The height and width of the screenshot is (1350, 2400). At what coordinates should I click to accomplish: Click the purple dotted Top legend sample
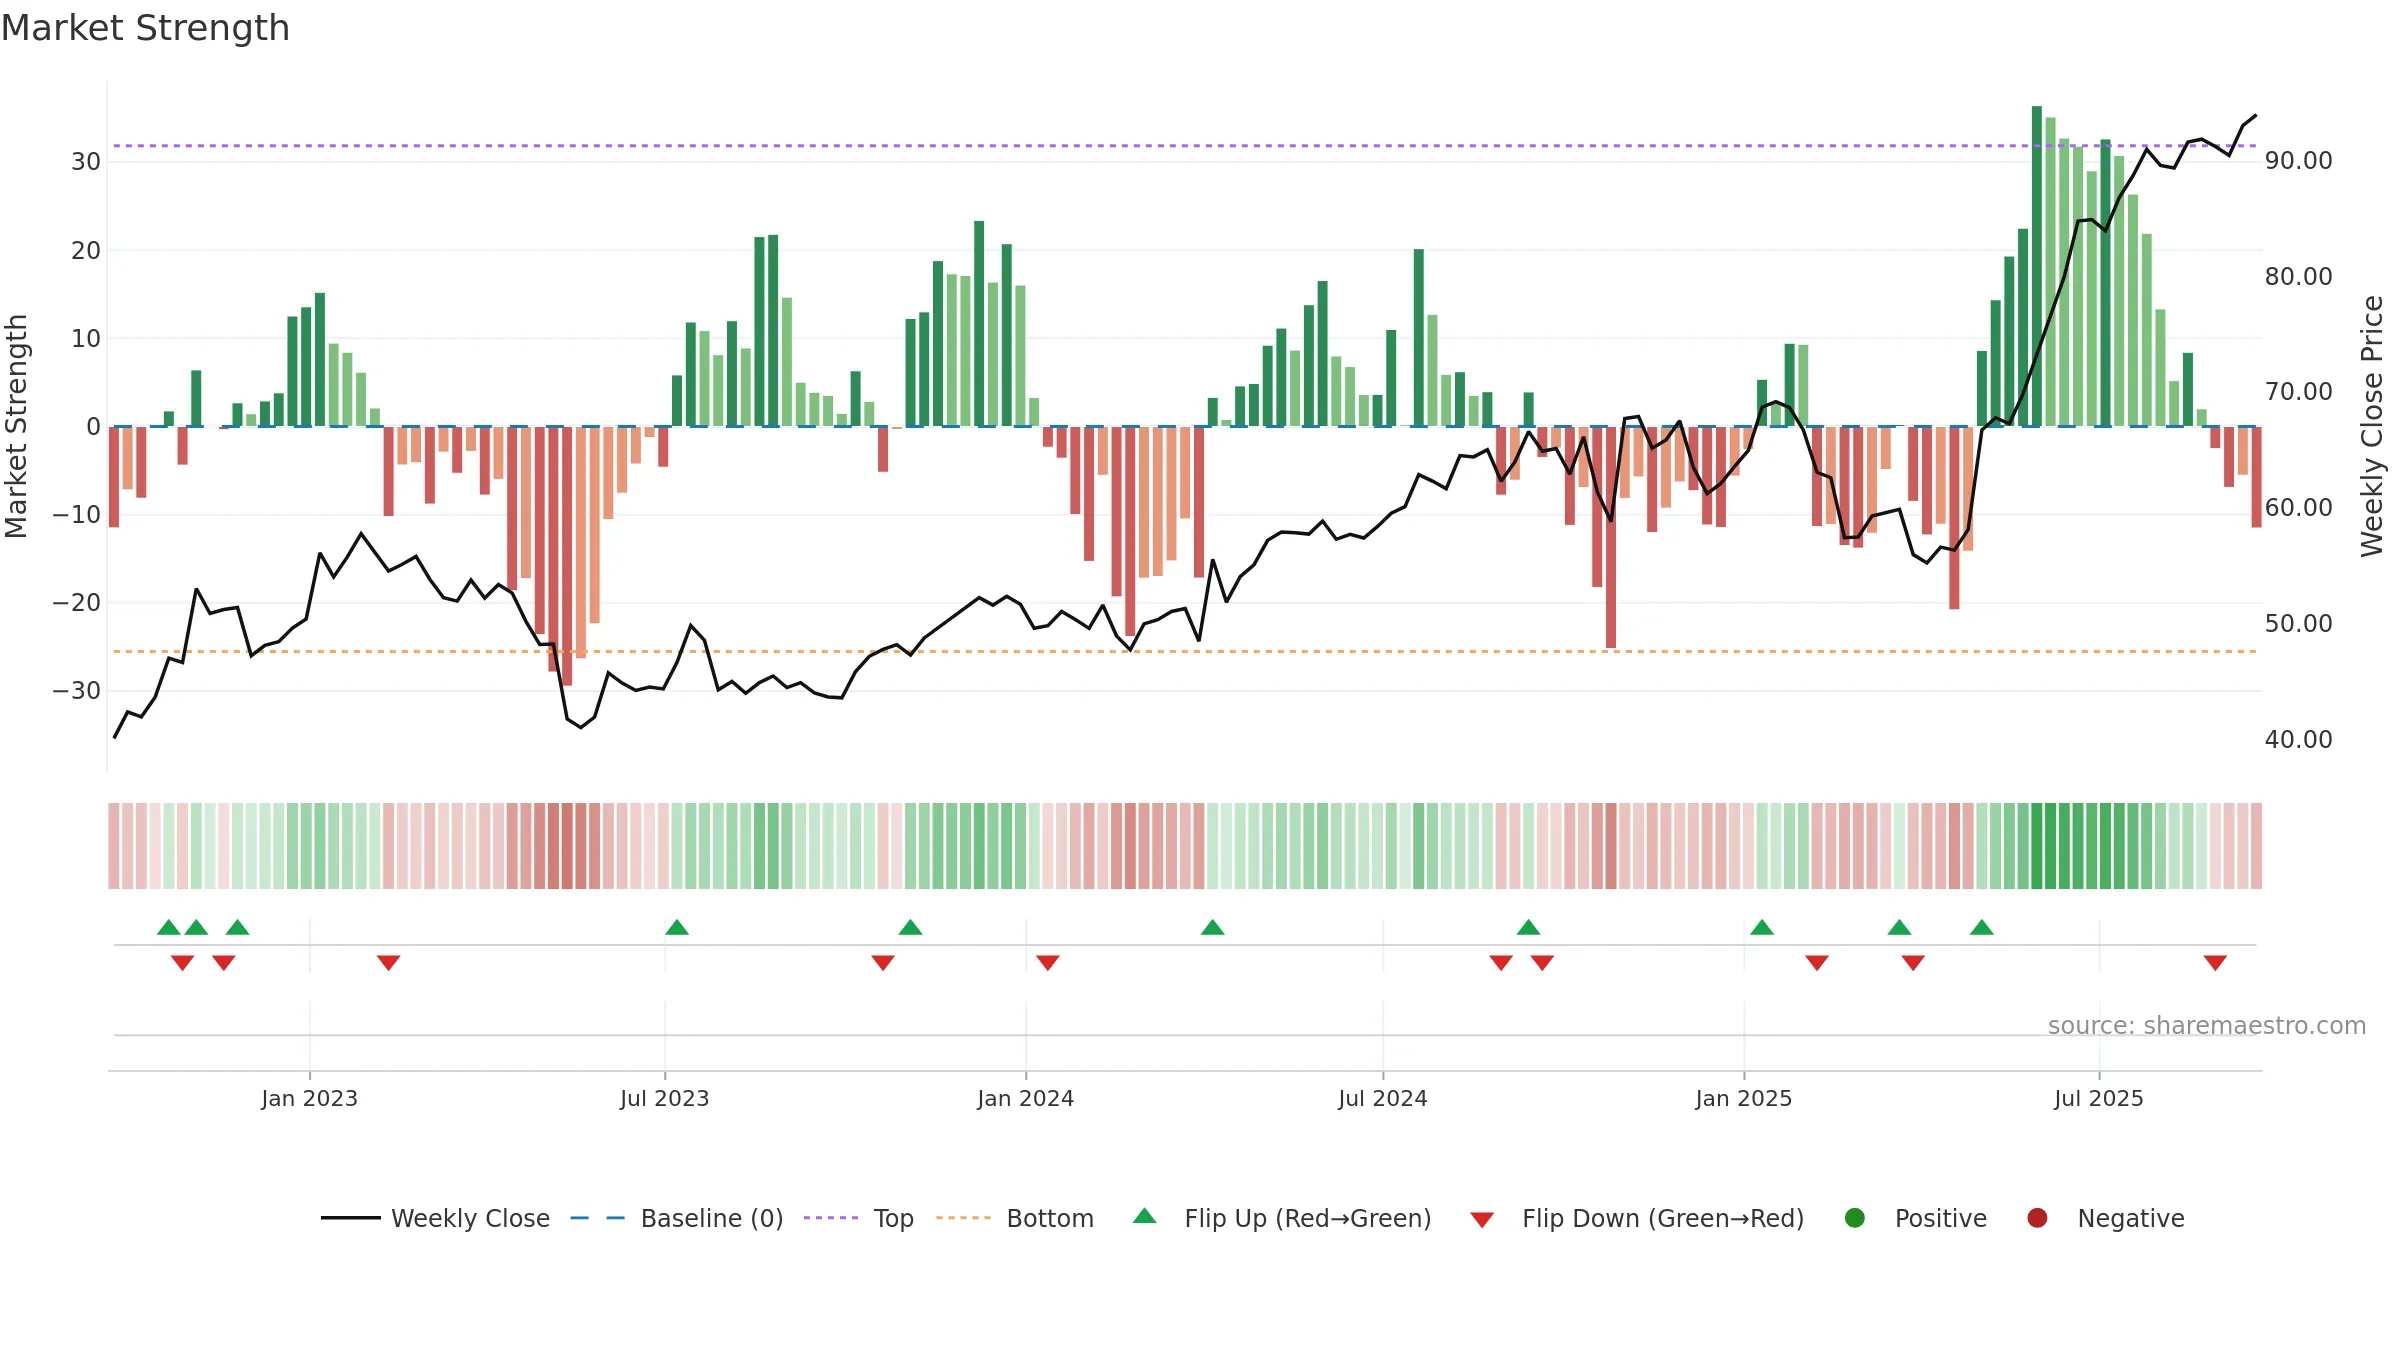coord(831,1218)
